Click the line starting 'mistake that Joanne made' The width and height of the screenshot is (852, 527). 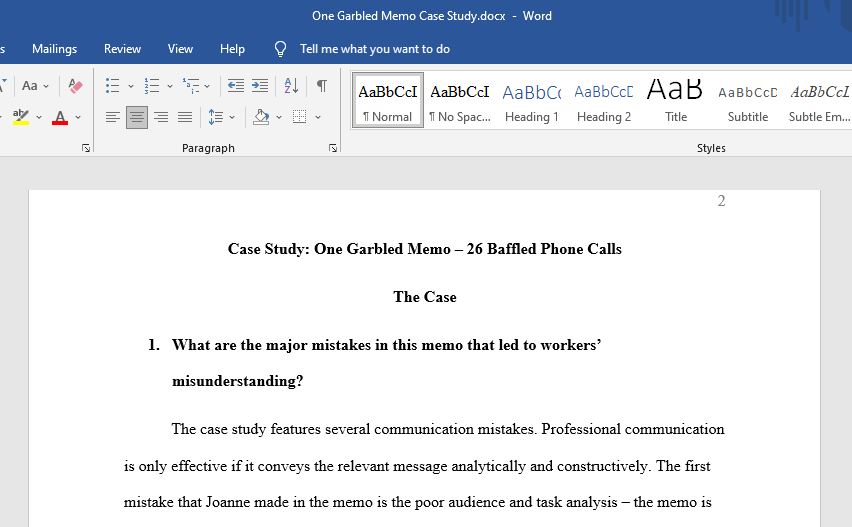click(417, 502)
